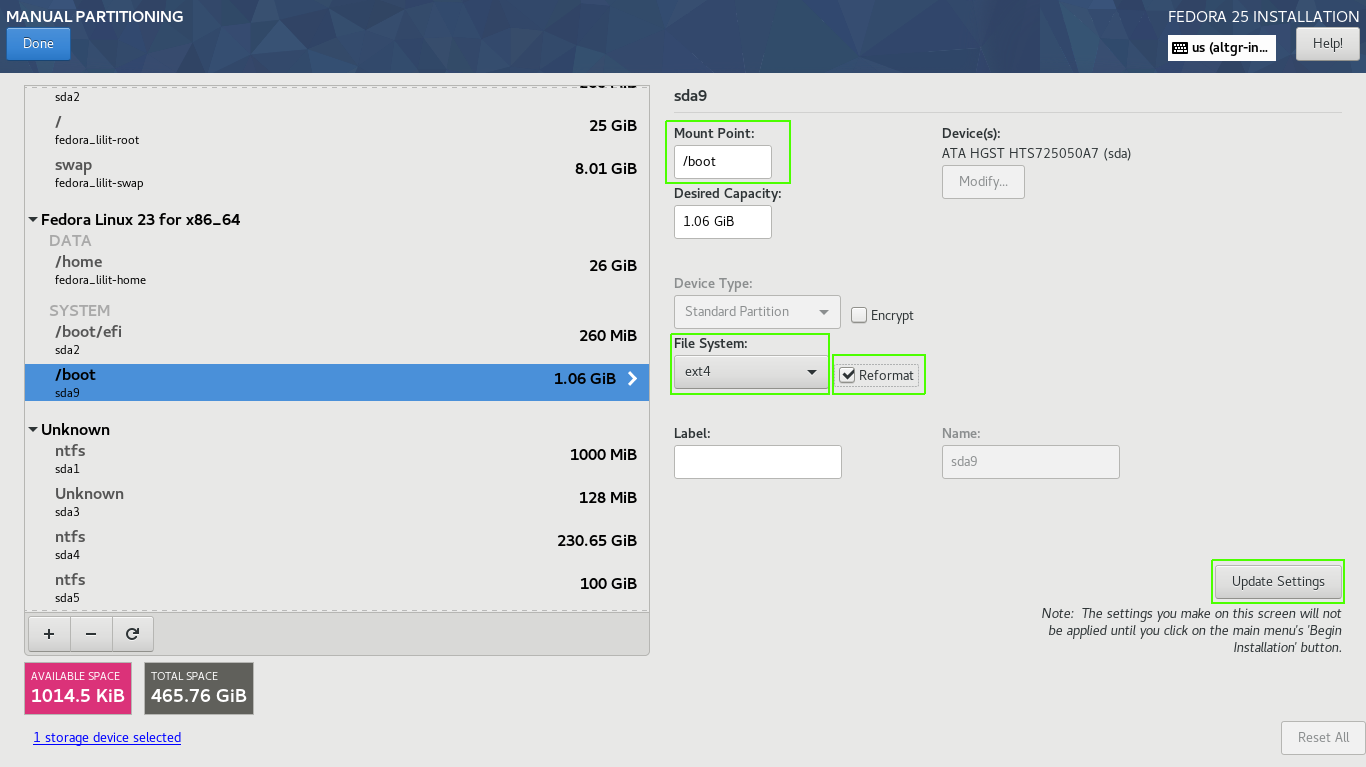Viewport: 1366px width, 767px height.
Task: Click the FEDORA 25 INSTALLATION title
Action: [1264, 17]
